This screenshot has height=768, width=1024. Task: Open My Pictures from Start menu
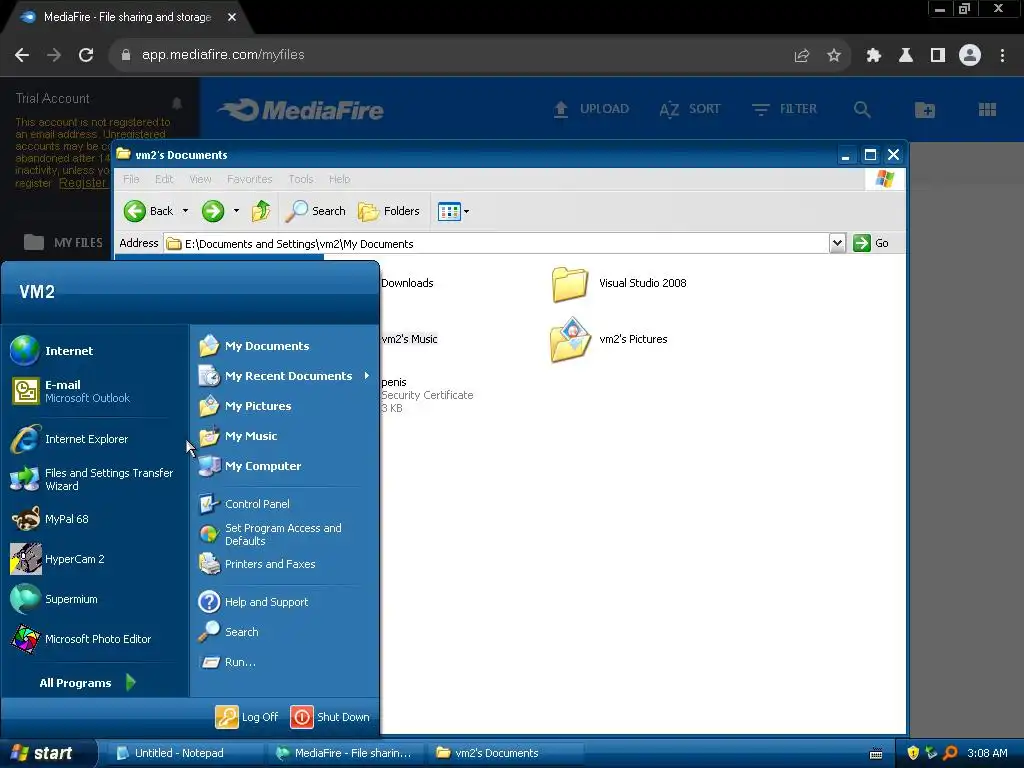pyautogui.click(x=245, y=406)
